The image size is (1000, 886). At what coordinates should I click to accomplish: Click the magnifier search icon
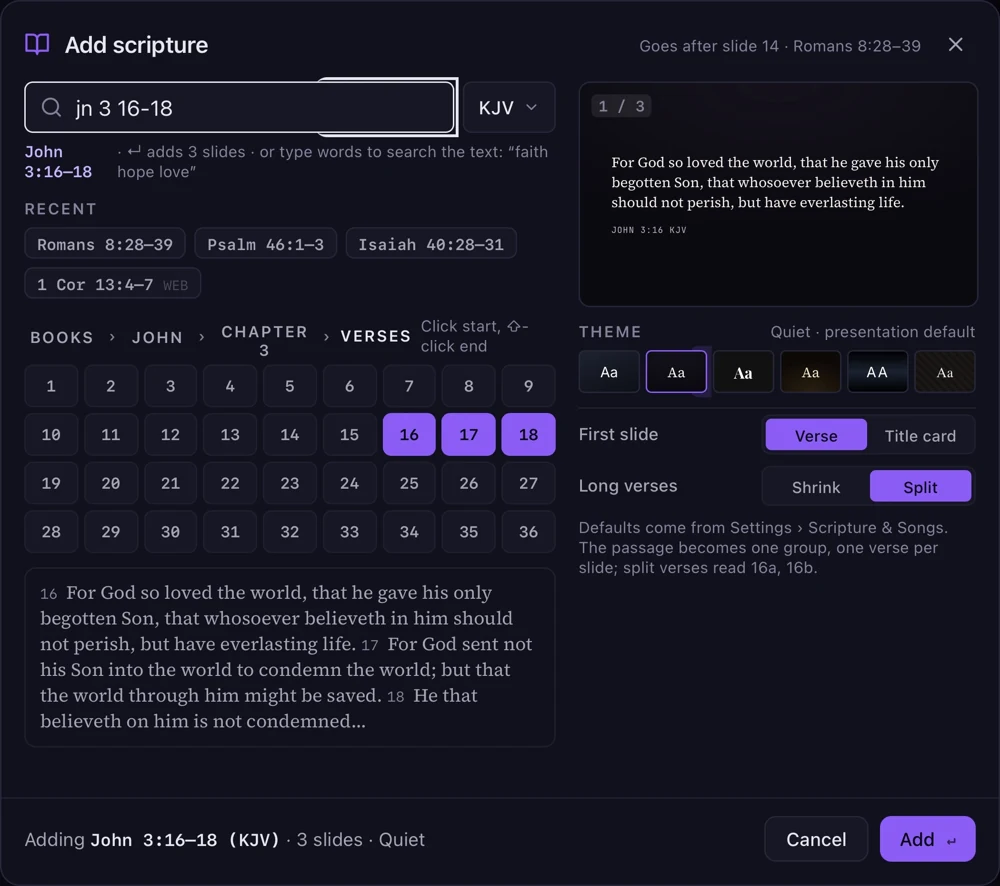pyautogui.click(x=52, y=108)
